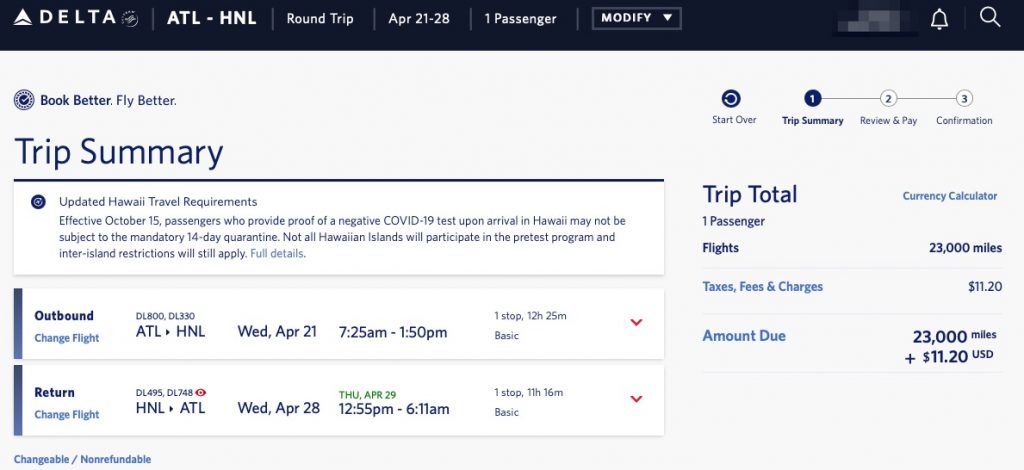The width and height of the screenshot is (1024, 470).
Task: Click step 2 Review & Pay circle
Action: tap(888, 99)
